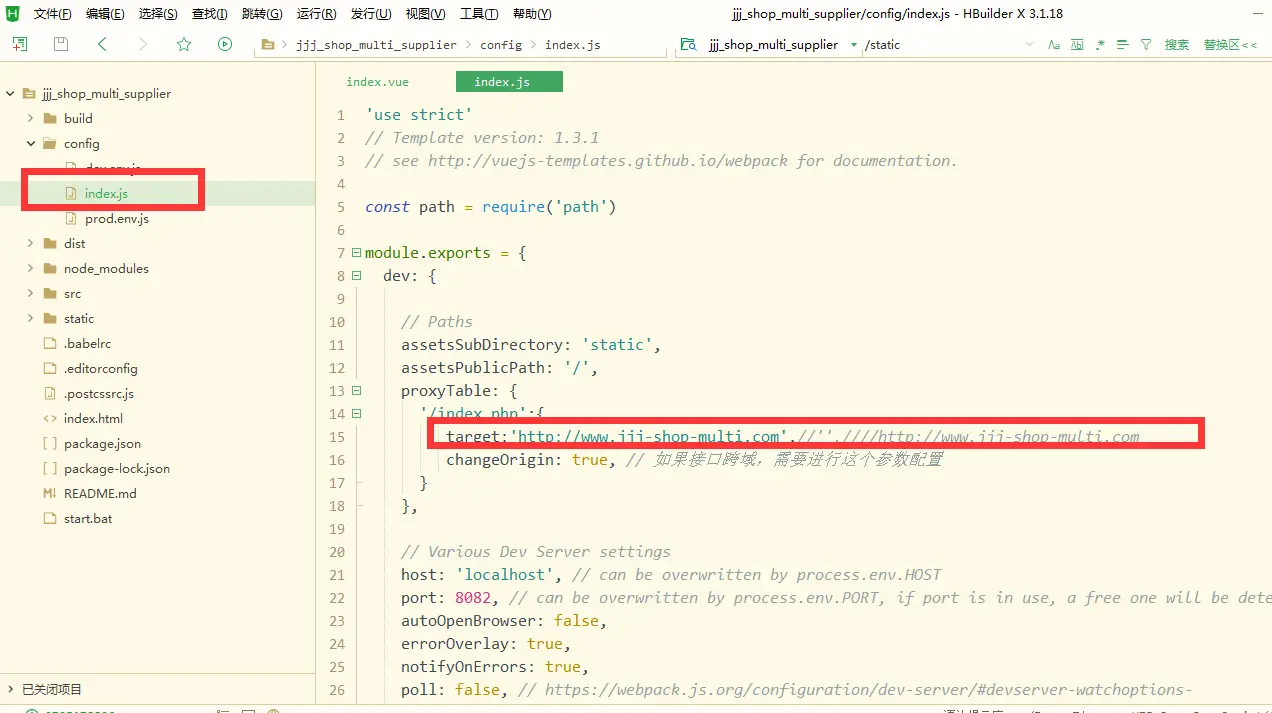Screen dimensions: 1272x713
Task: Fold the dev block at line 8
Action: pos(357,276)
